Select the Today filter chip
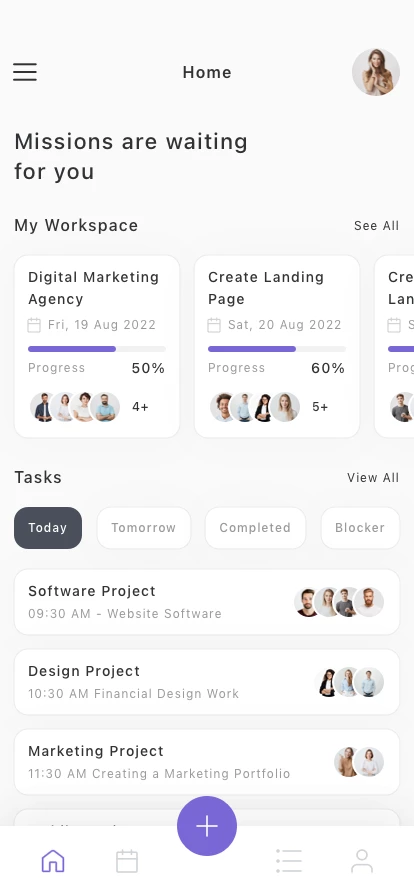This screenshot has height=896, width=414. (x=48, y=528)
